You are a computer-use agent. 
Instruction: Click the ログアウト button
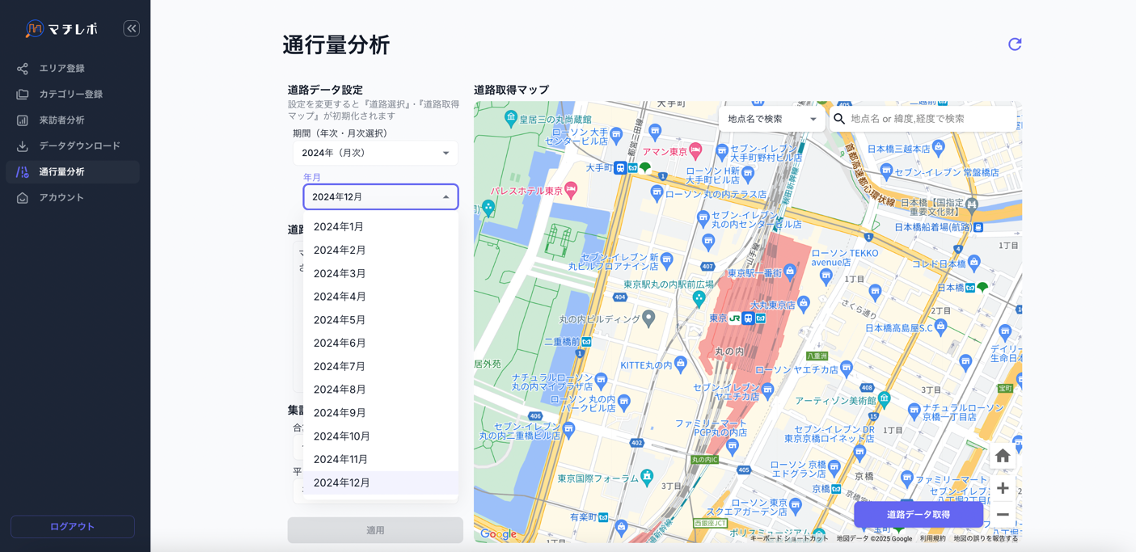(72, 527)
